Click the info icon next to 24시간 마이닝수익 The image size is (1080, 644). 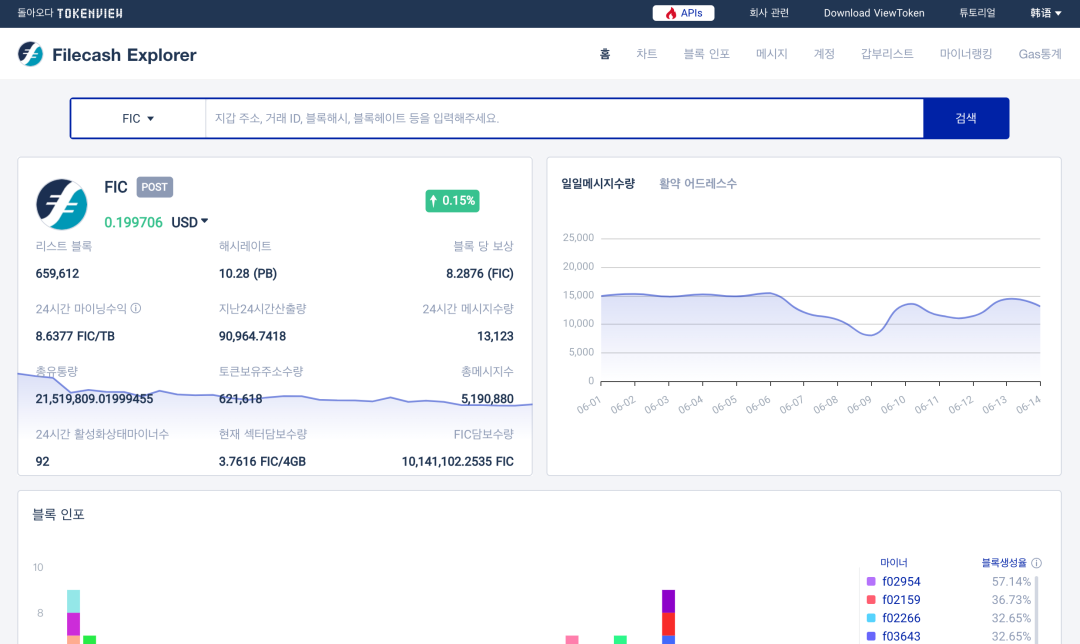point(136,309)
